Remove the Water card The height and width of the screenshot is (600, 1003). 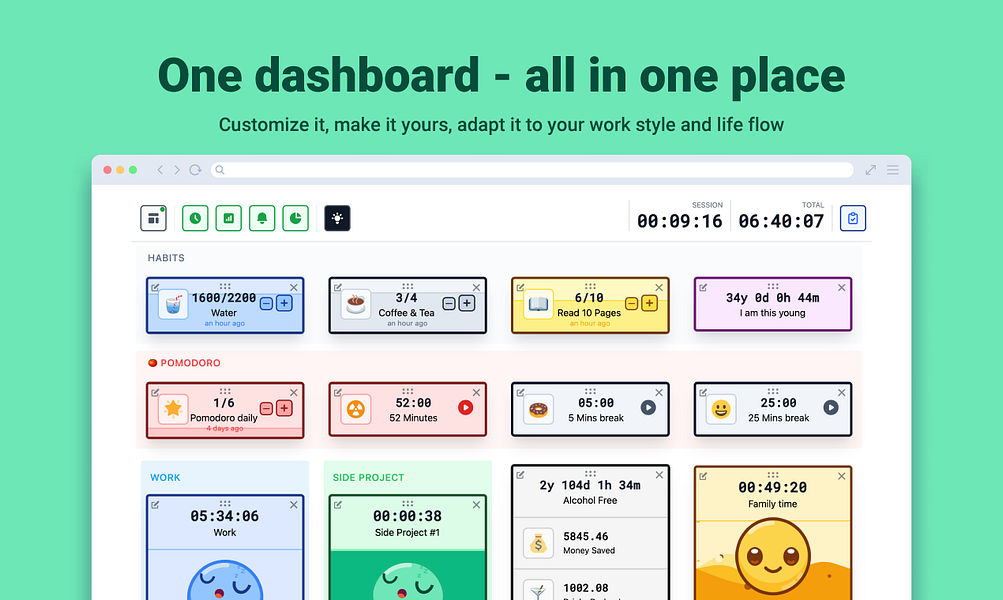[x=294, y=288]
